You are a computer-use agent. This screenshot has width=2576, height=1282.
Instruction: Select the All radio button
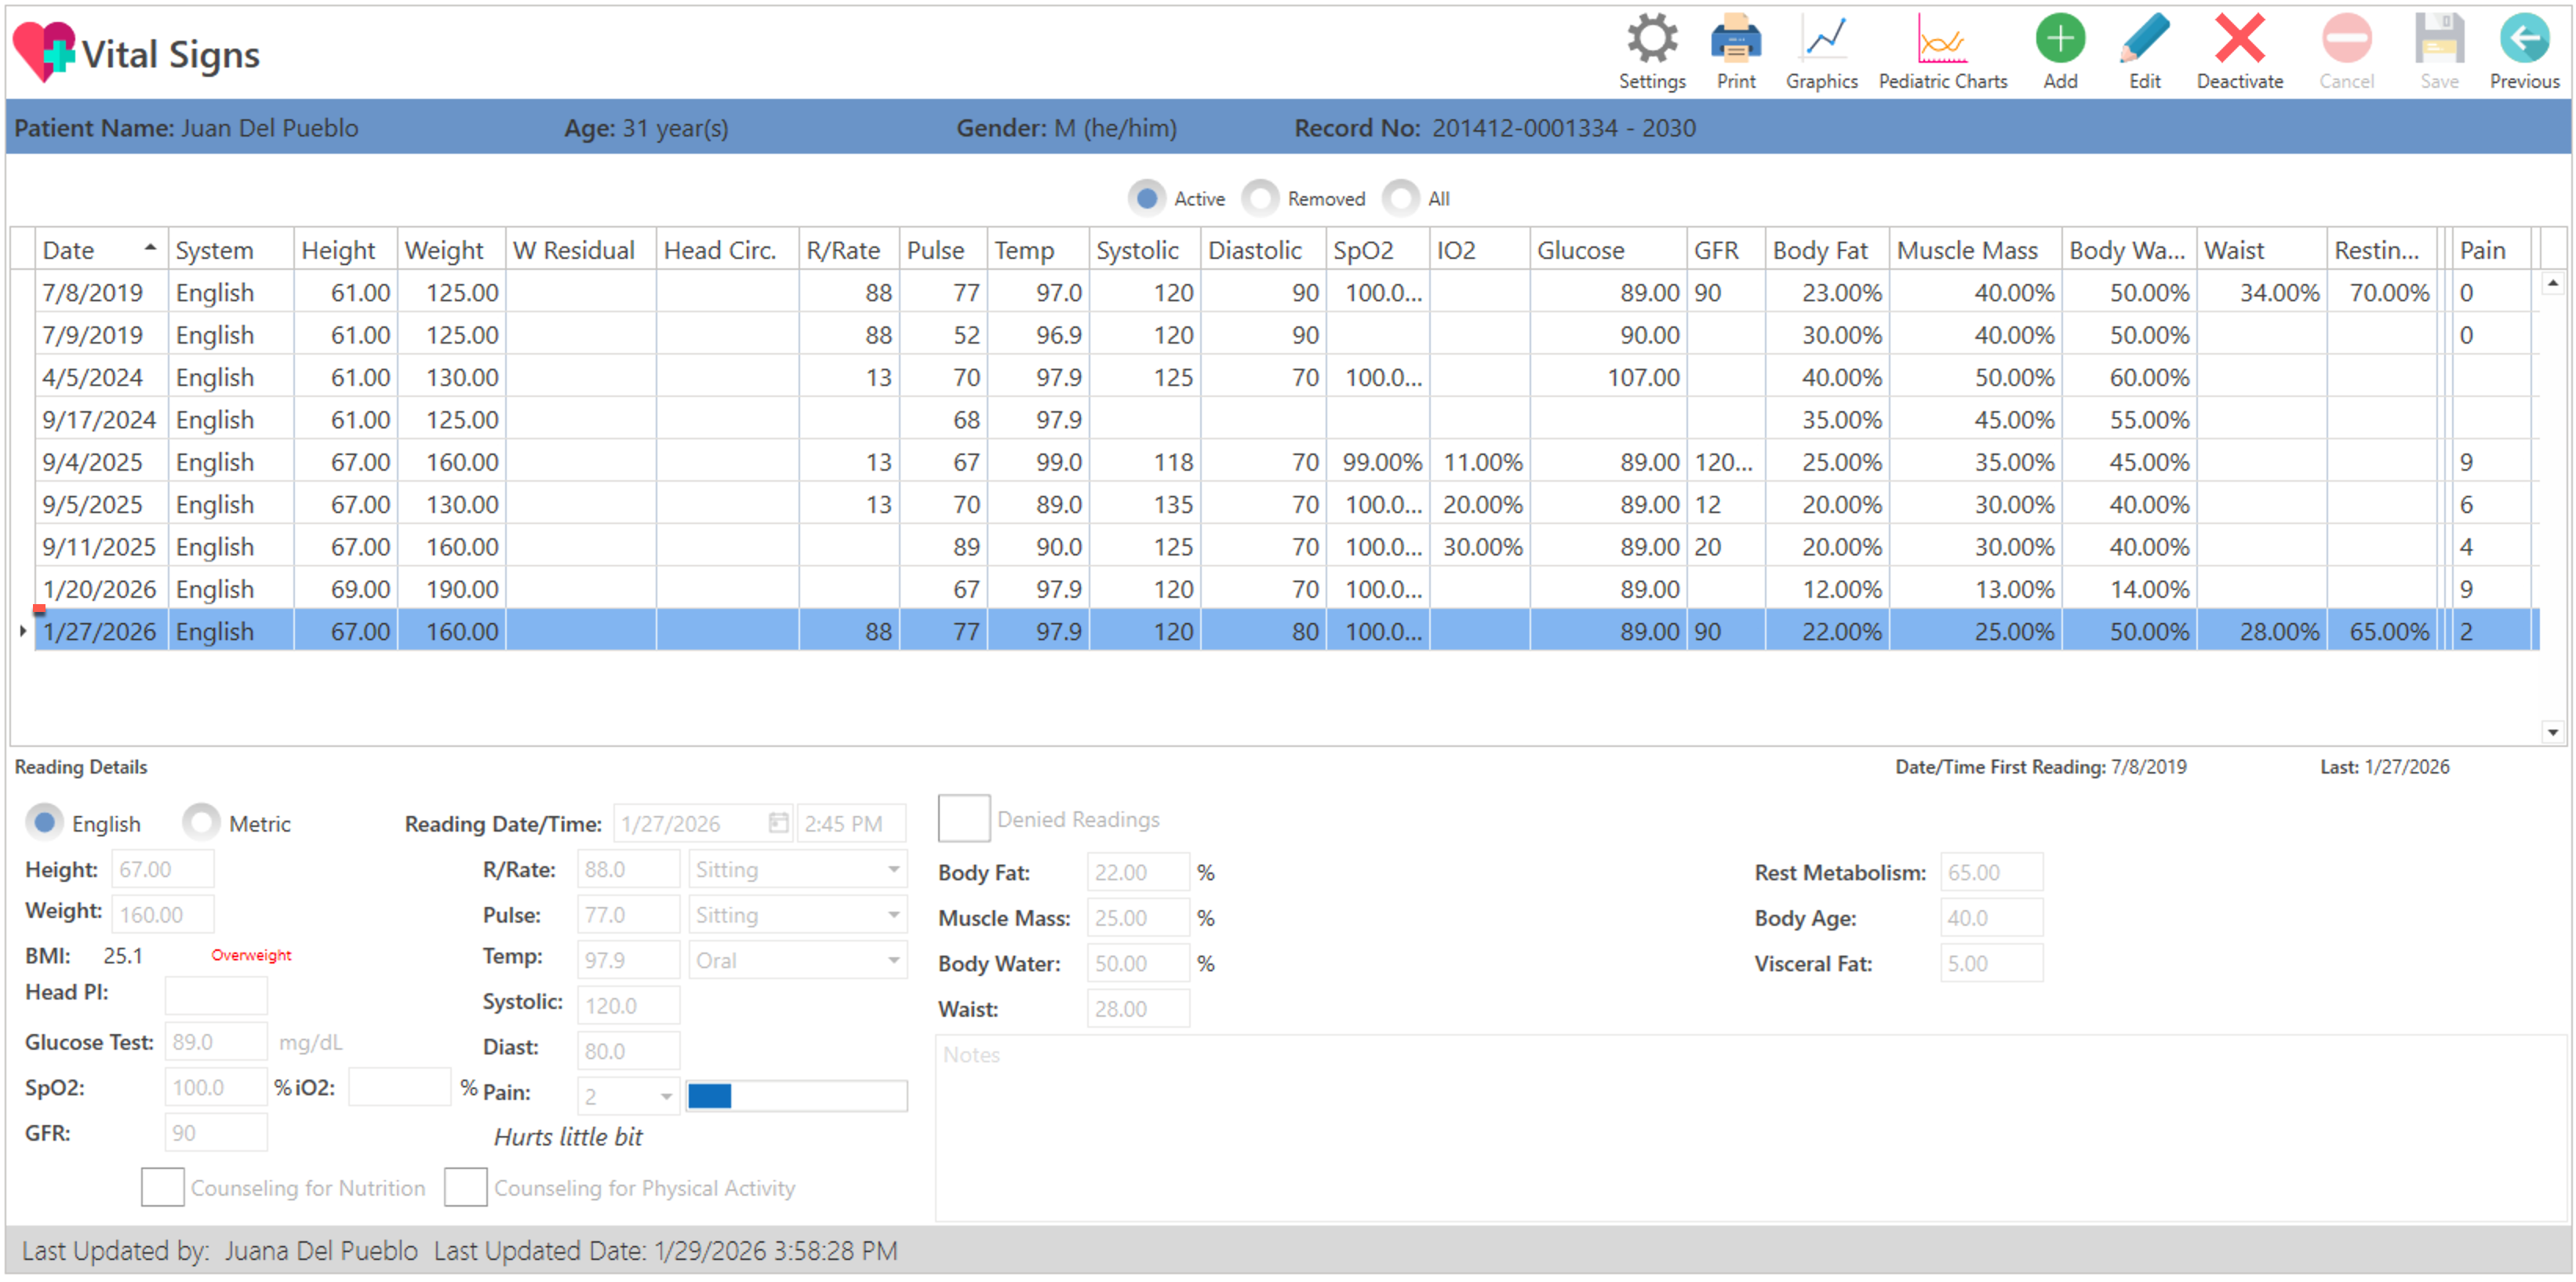pyautogui.click(x=1401, y=198)
